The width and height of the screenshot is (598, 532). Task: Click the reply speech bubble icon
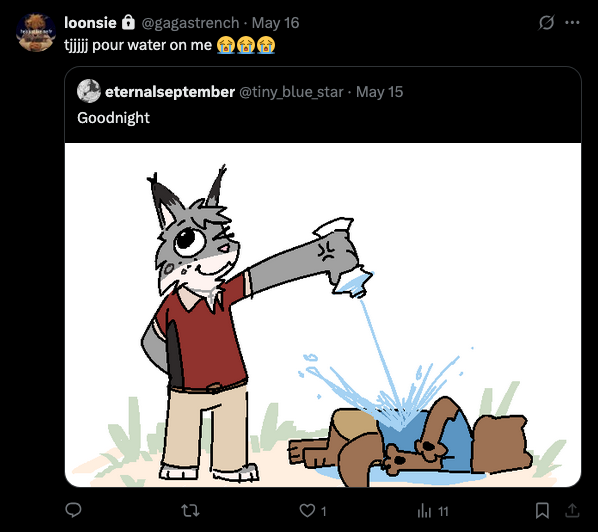point(73,510)
